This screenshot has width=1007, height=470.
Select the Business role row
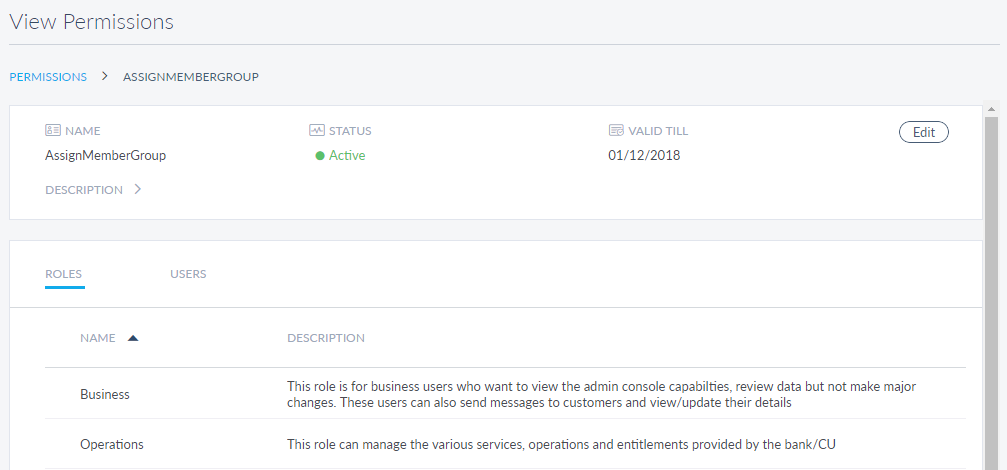click(x=105, y=394)
